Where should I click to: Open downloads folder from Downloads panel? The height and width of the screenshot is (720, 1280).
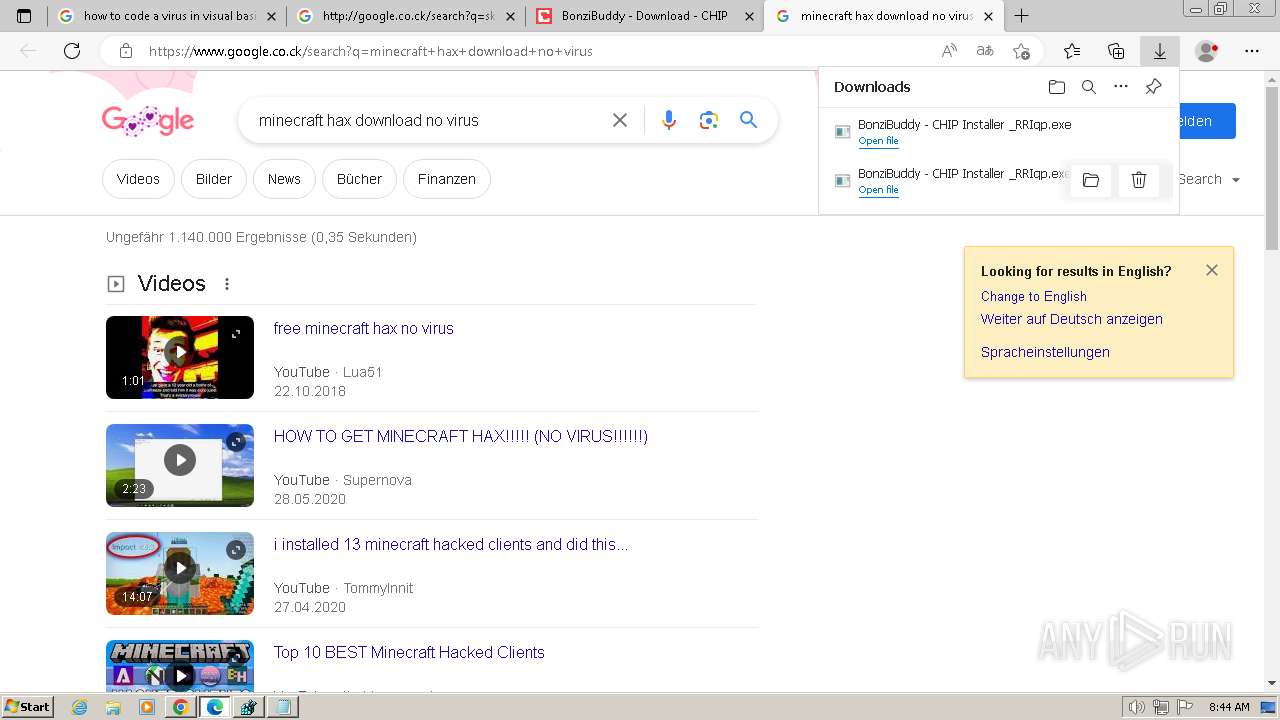(1057, 87)
